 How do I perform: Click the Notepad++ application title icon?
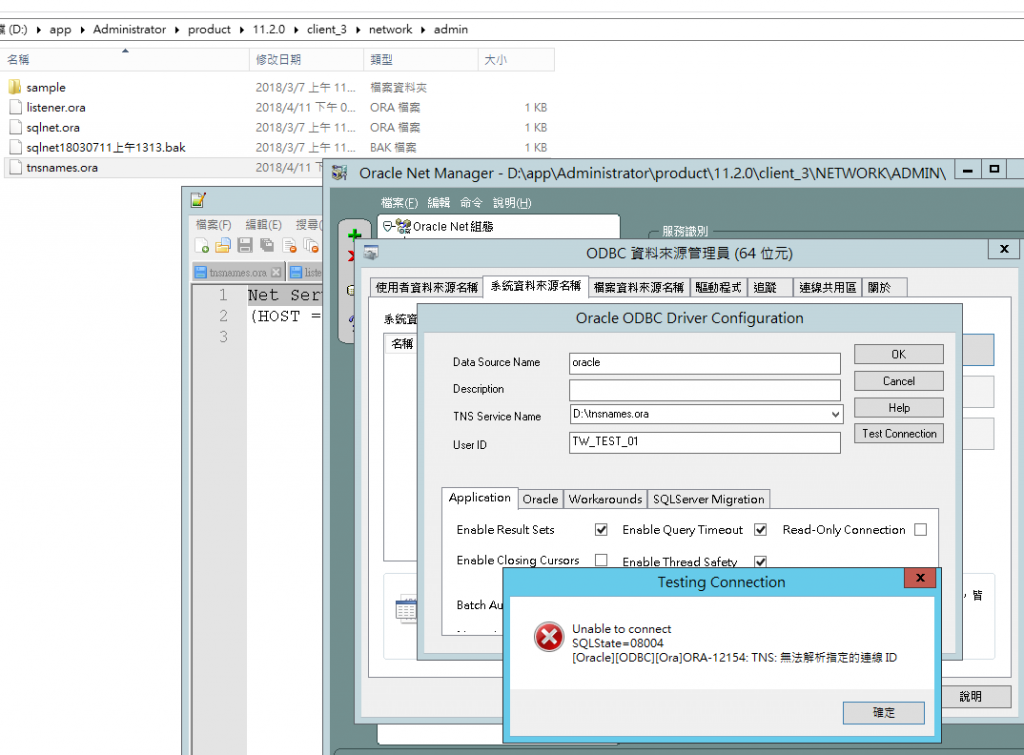pyautogui.click(x=198, y=200)
